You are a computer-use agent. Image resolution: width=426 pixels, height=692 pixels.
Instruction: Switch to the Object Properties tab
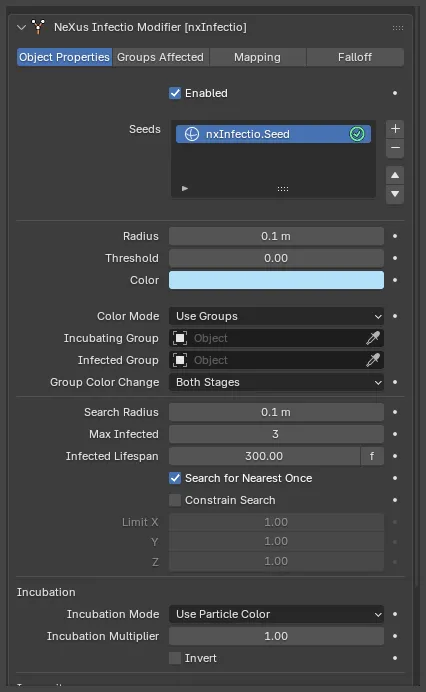[x=64, y=57]
